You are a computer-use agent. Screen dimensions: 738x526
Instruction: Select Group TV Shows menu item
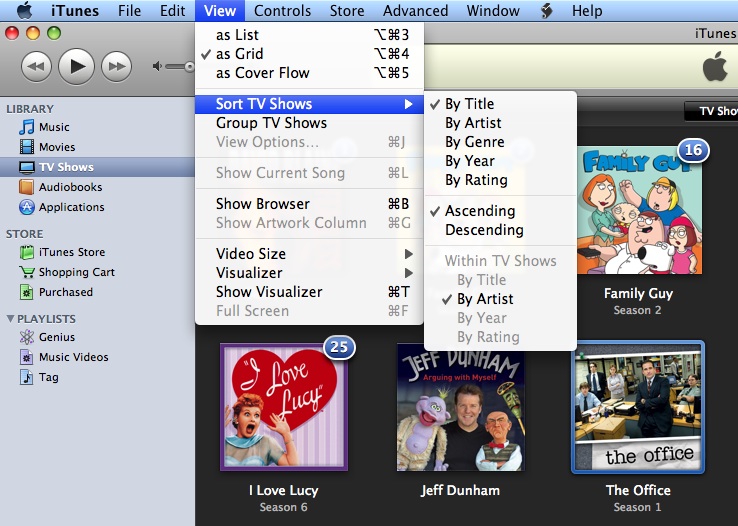tap(309, 123)
